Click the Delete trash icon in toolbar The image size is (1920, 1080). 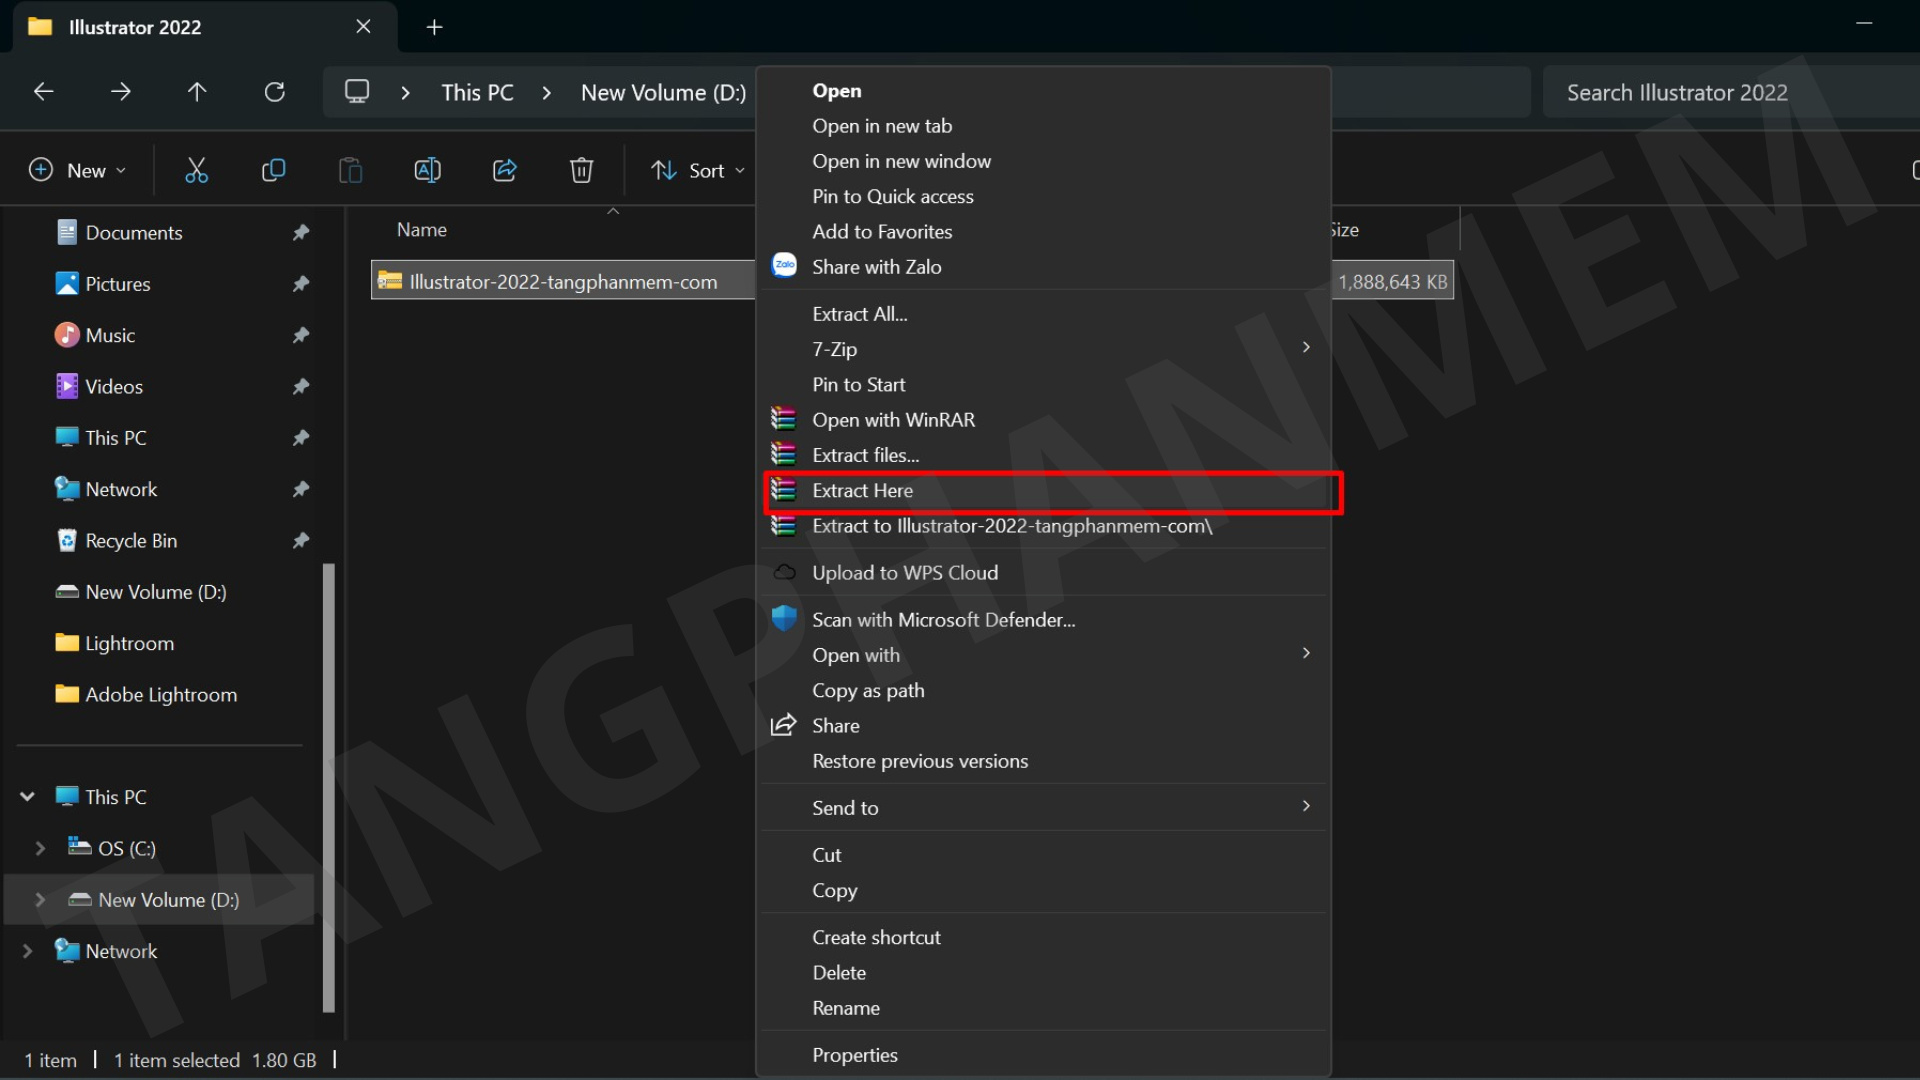point(581,171)
